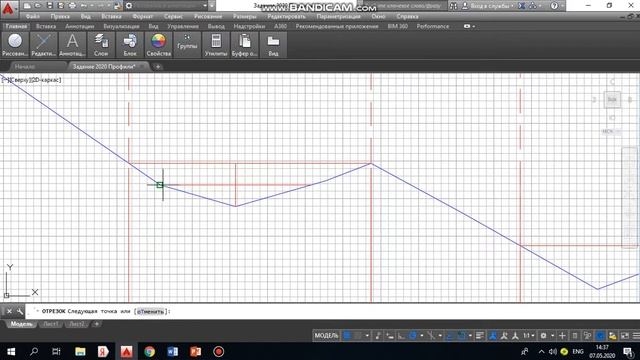Expand the Буфер обмена clipboard panel

(x=244, y=45)
